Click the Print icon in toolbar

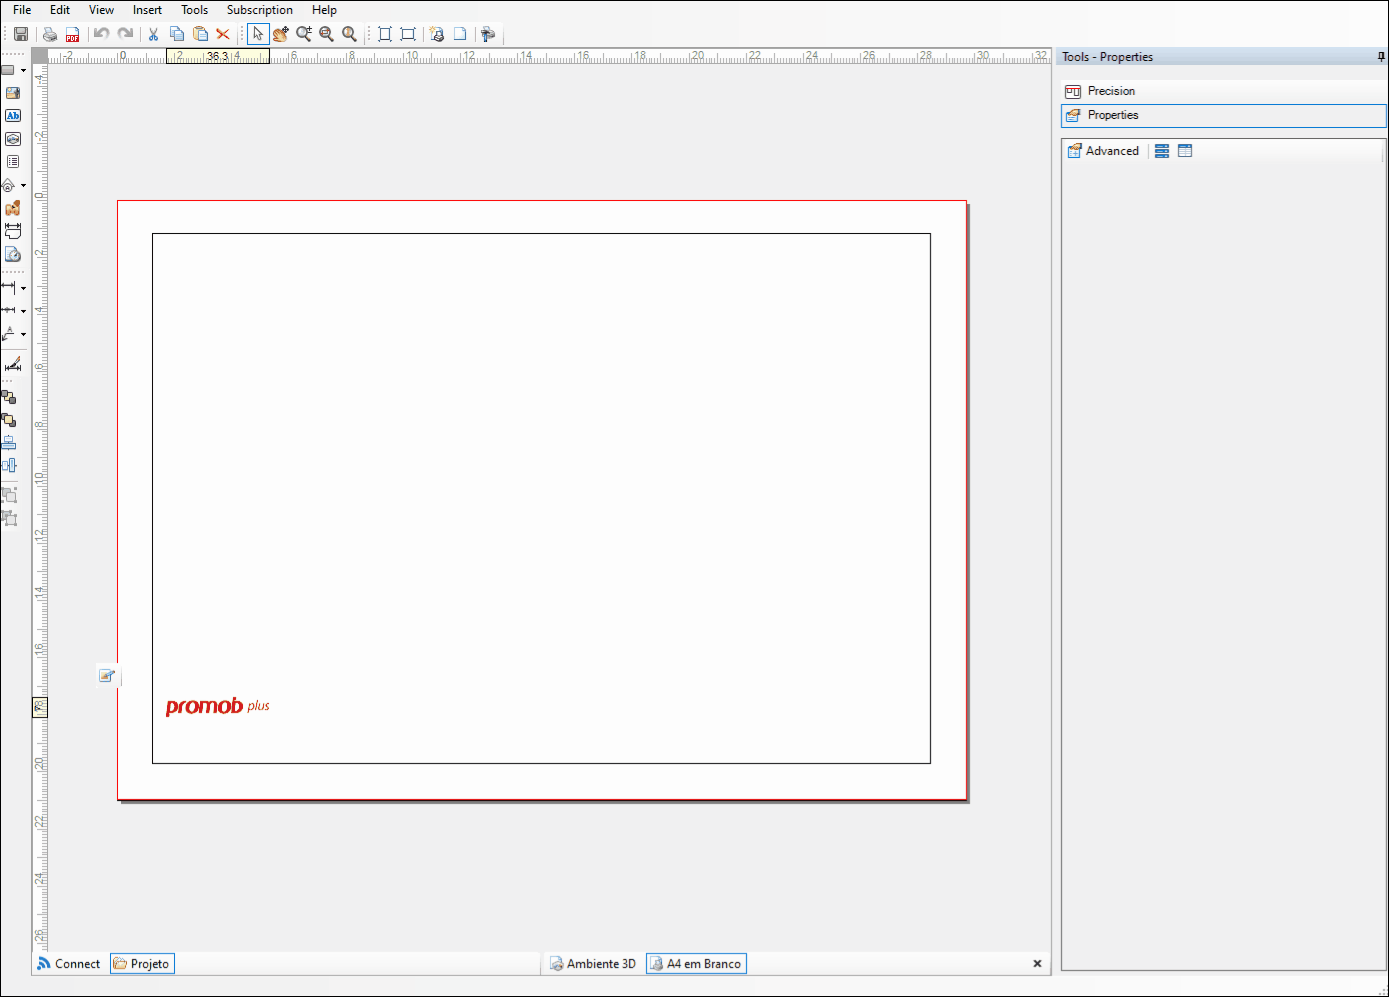tap(49, 34)
